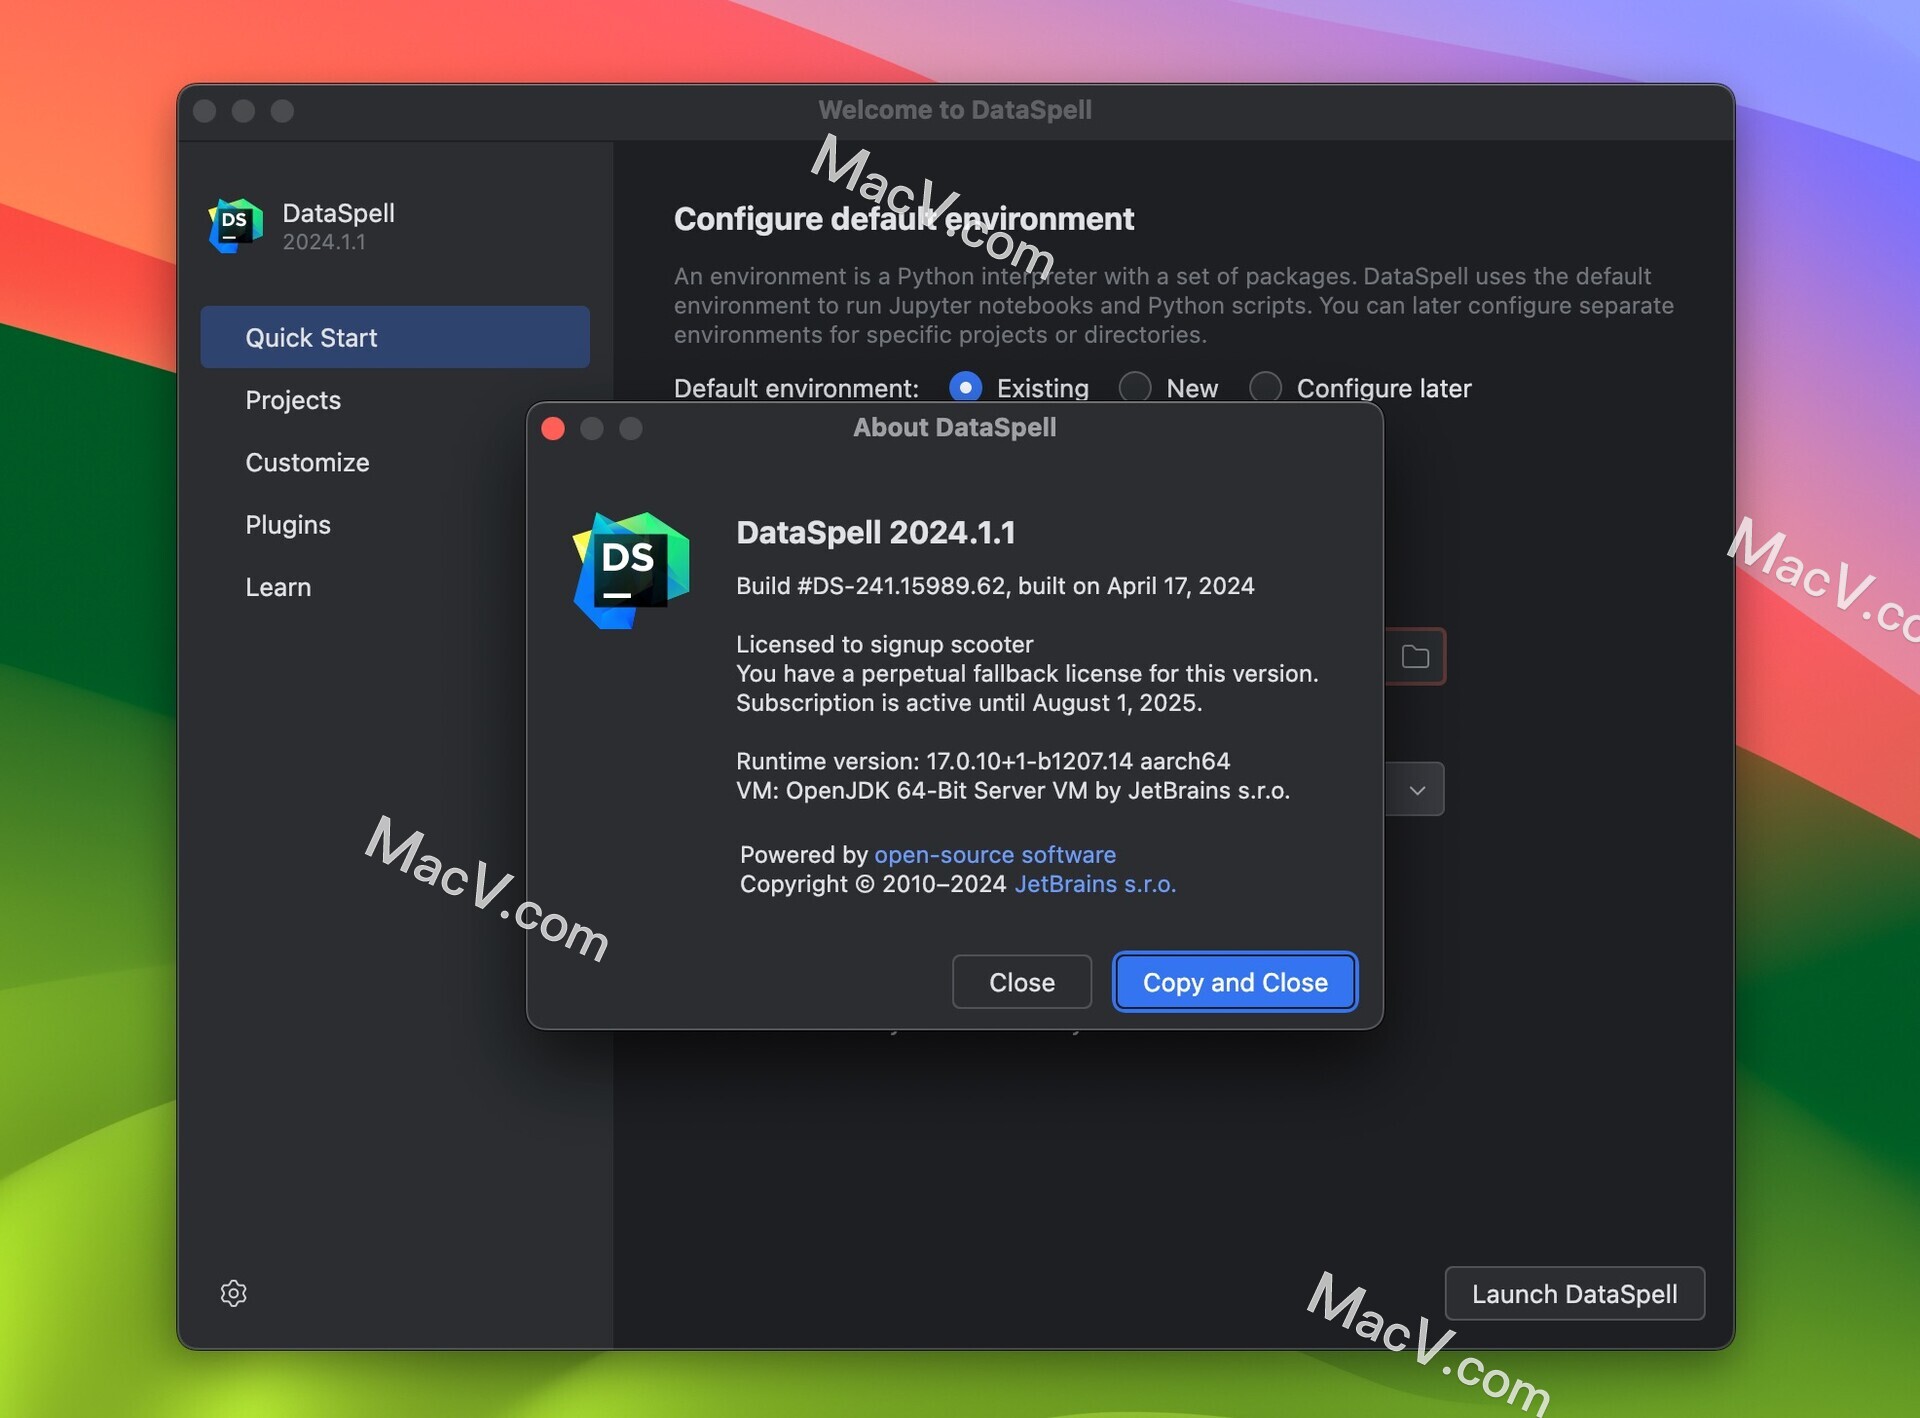The image size is (1920, 1418).
Task: Go to the Customize section
Action: pyautogui.click(x=307, y=462)
